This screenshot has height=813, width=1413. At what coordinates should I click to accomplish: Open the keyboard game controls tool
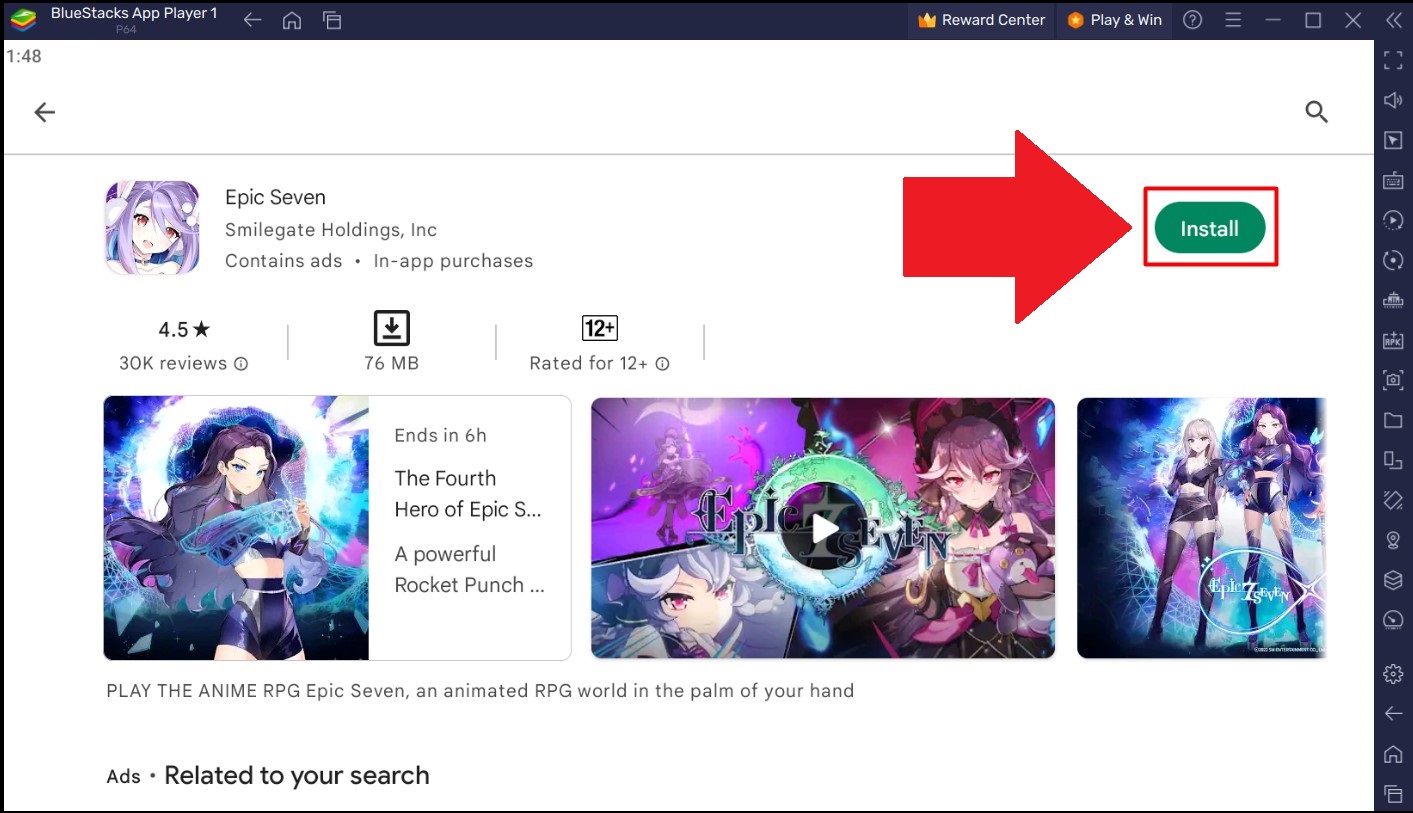pos(1392,180)
